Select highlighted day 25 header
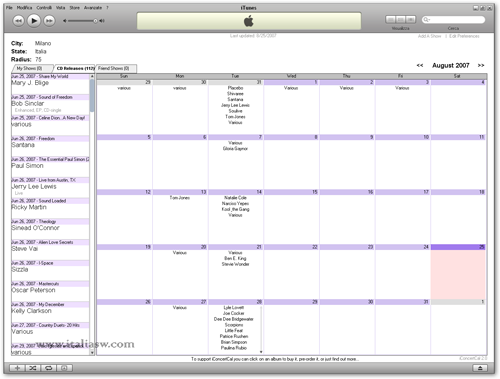Viewport: 500px width, 379px height. coord(458,247)
